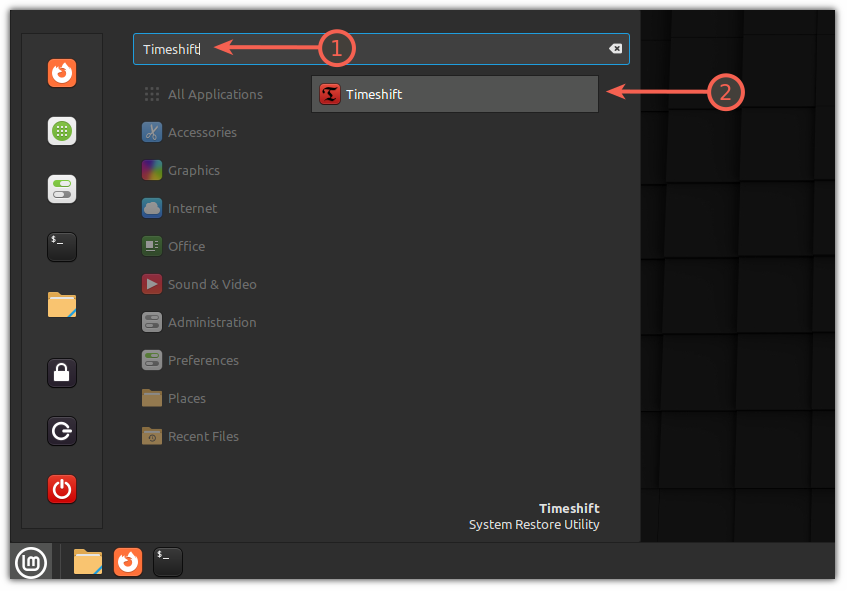The height and width of the screenshot is (591, 847).
Task: Open Terminal from the favorites sidebar
Action: tap(62, 247)
